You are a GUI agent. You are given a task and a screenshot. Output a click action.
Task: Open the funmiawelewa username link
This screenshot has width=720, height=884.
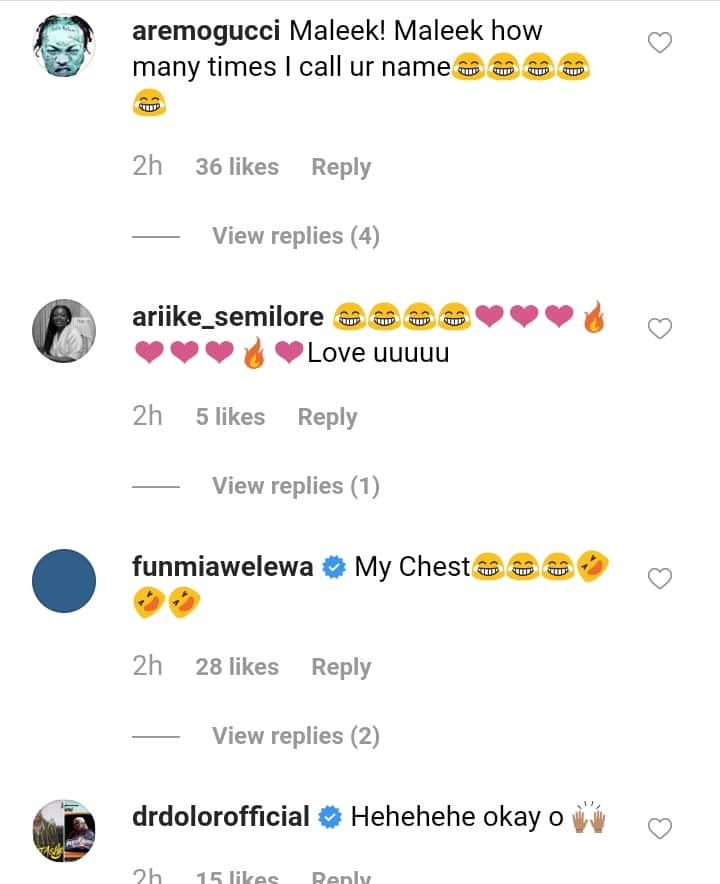point(222,568)
